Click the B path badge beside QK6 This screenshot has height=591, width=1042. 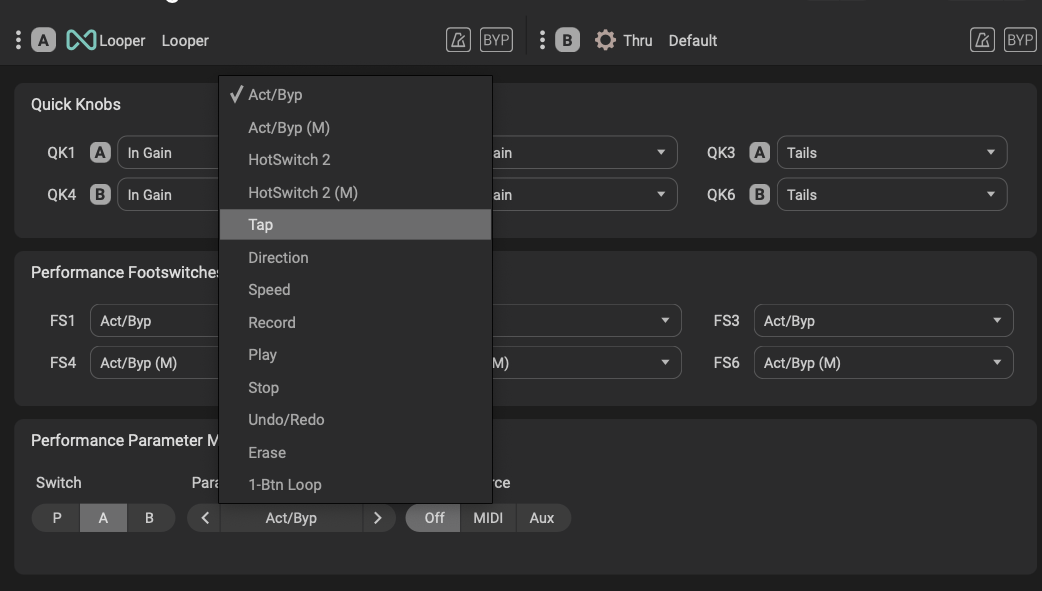pos(759,195)
